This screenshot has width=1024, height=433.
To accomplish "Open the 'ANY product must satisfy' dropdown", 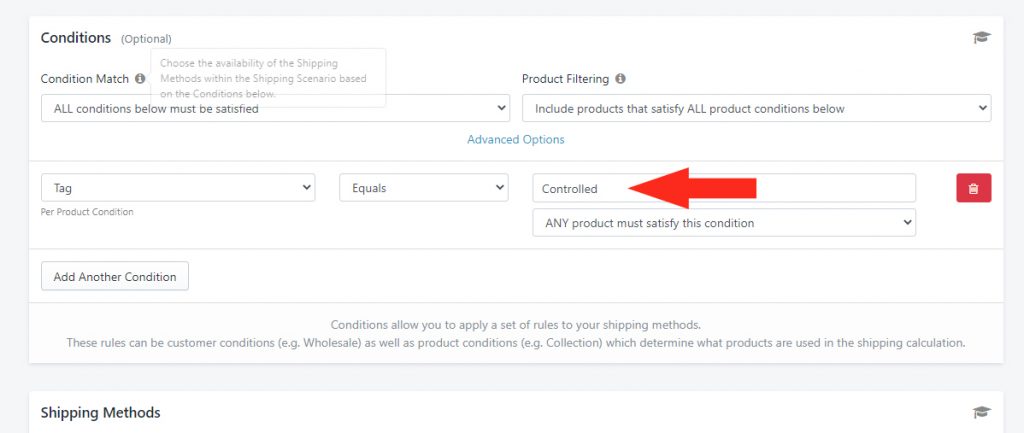I will click(x=724, y=223).
